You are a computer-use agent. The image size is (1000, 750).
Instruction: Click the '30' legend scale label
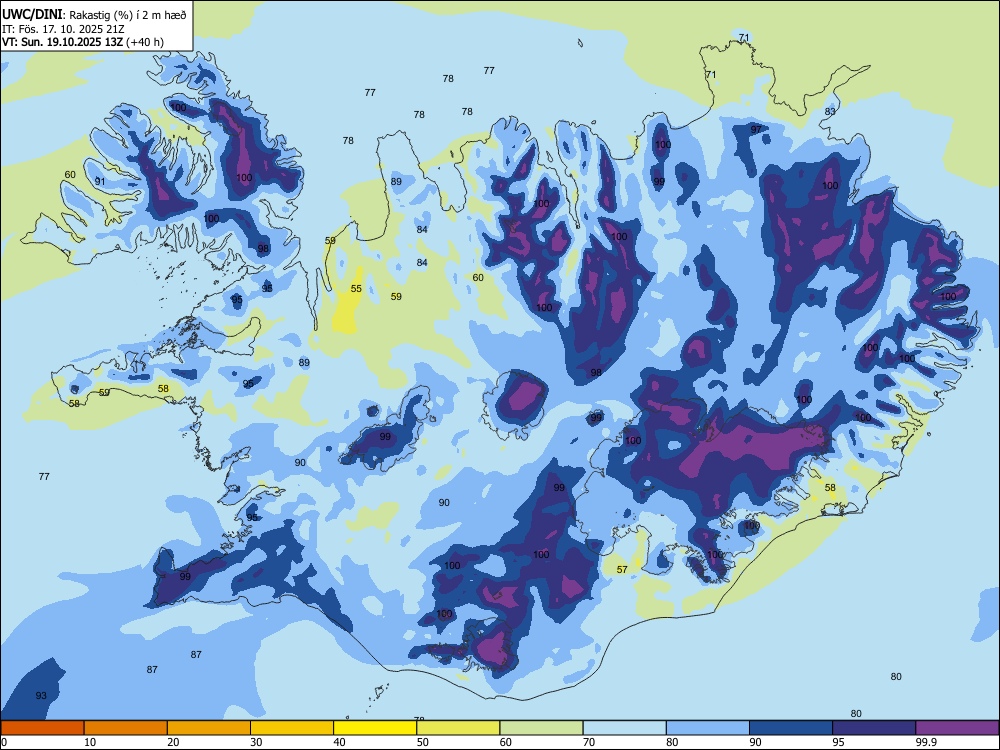256,742
